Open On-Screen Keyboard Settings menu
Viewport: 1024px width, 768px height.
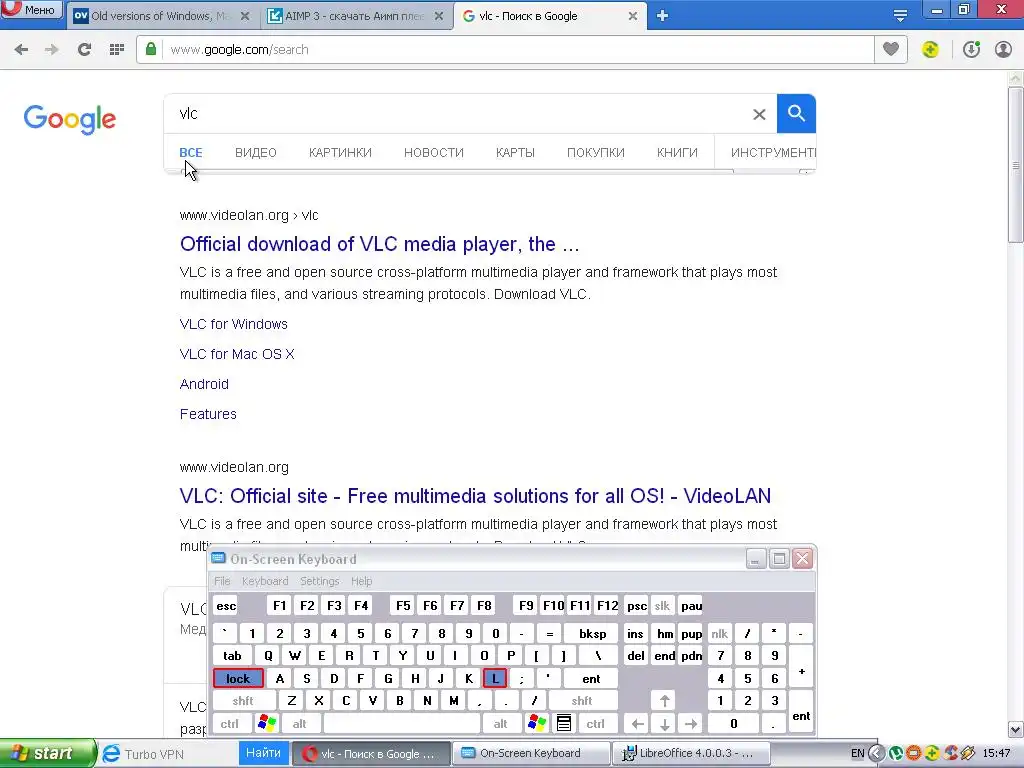pos(319,581)
